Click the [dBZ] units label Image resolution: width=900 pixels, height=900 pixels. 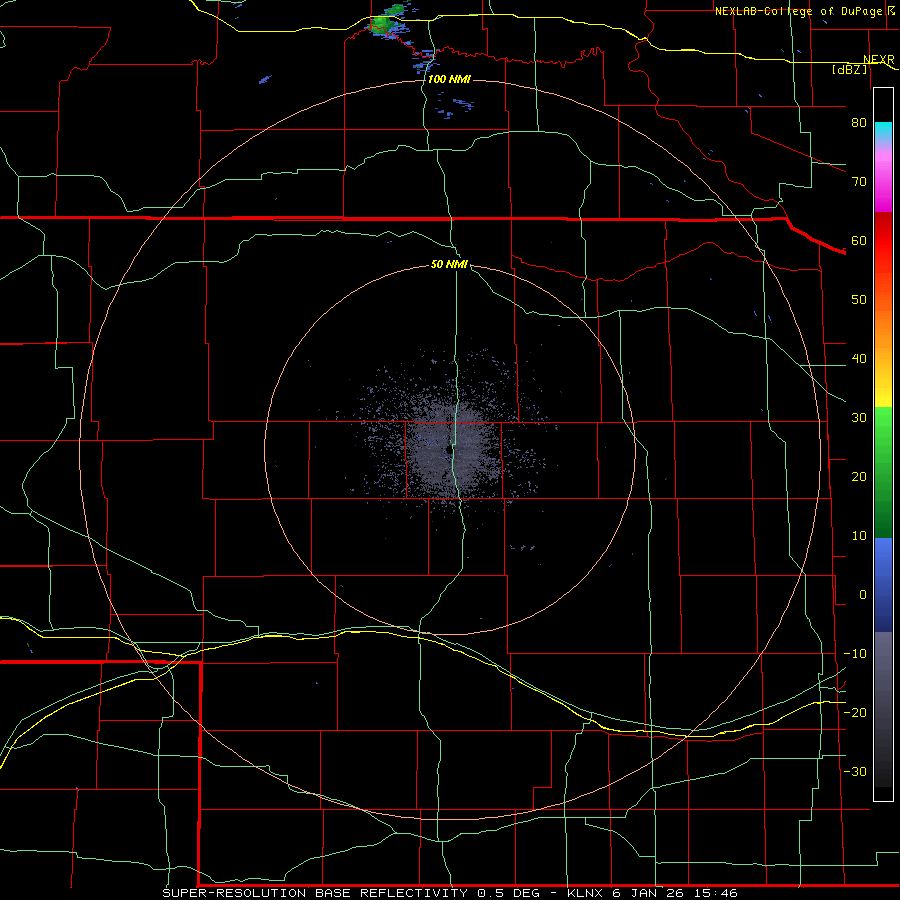pyautogui.click(x=850, y=69)
